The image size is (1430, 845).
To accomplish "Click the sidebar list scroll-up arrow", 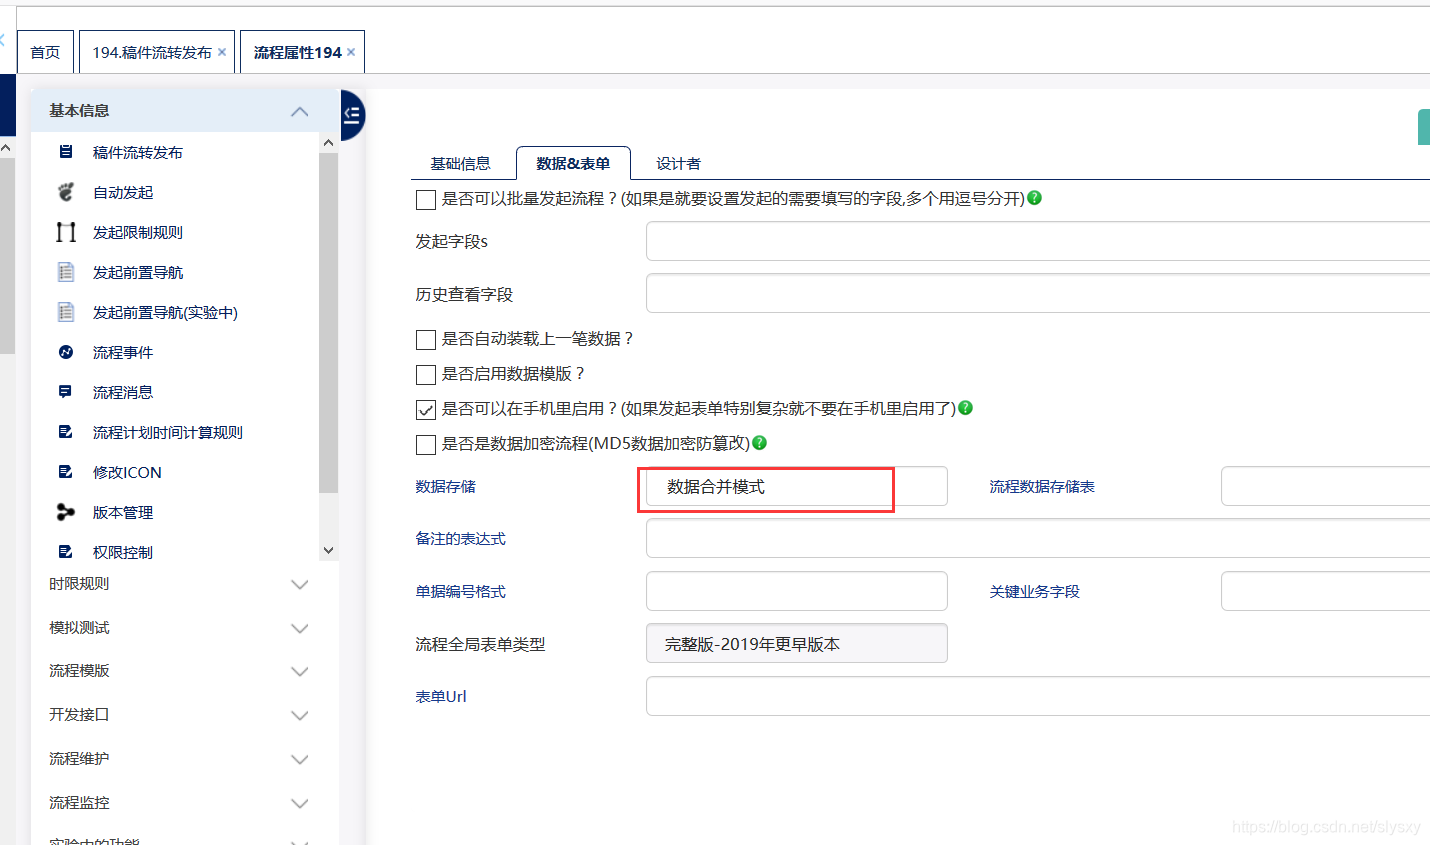I will click(x=328, y=143).
